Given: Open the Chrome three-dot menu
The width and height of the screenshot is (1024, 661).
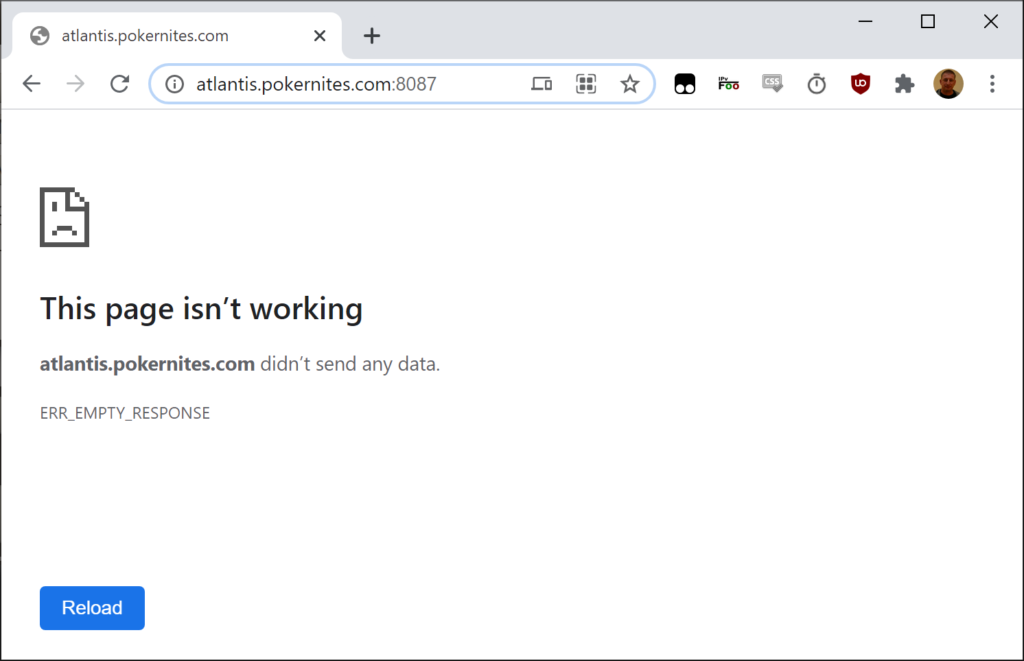Looking at the screenshot, I should (x=992, y=84).
